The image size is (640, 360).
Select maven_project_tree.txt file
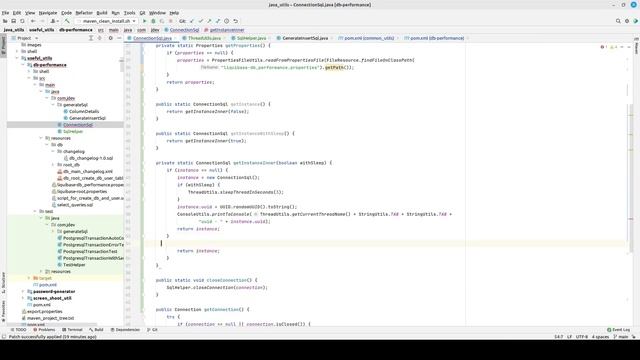coord(50,318)
